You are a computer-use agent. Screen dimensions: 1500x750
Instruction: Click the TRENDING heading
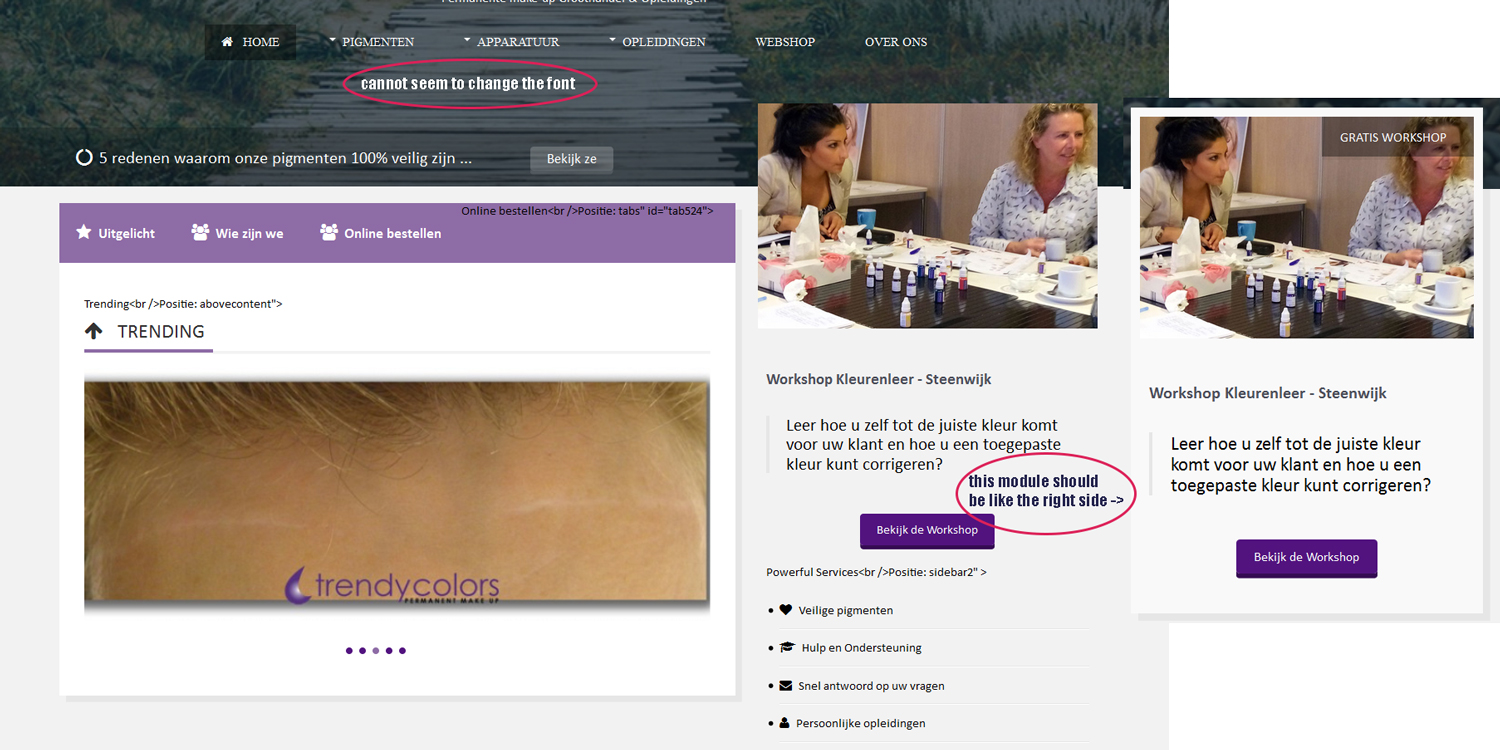tap(161, 331)
